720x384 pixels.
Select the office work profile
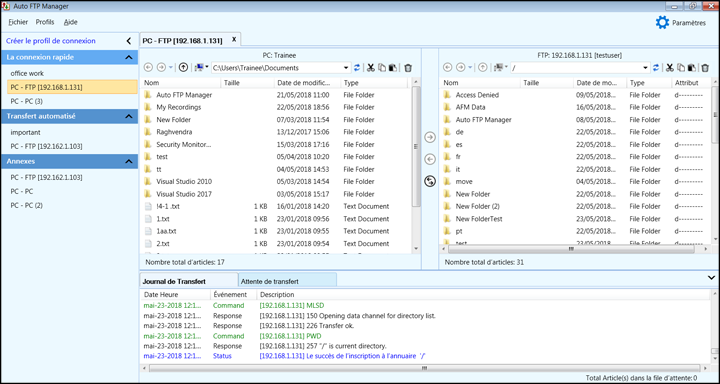point(27,73)
